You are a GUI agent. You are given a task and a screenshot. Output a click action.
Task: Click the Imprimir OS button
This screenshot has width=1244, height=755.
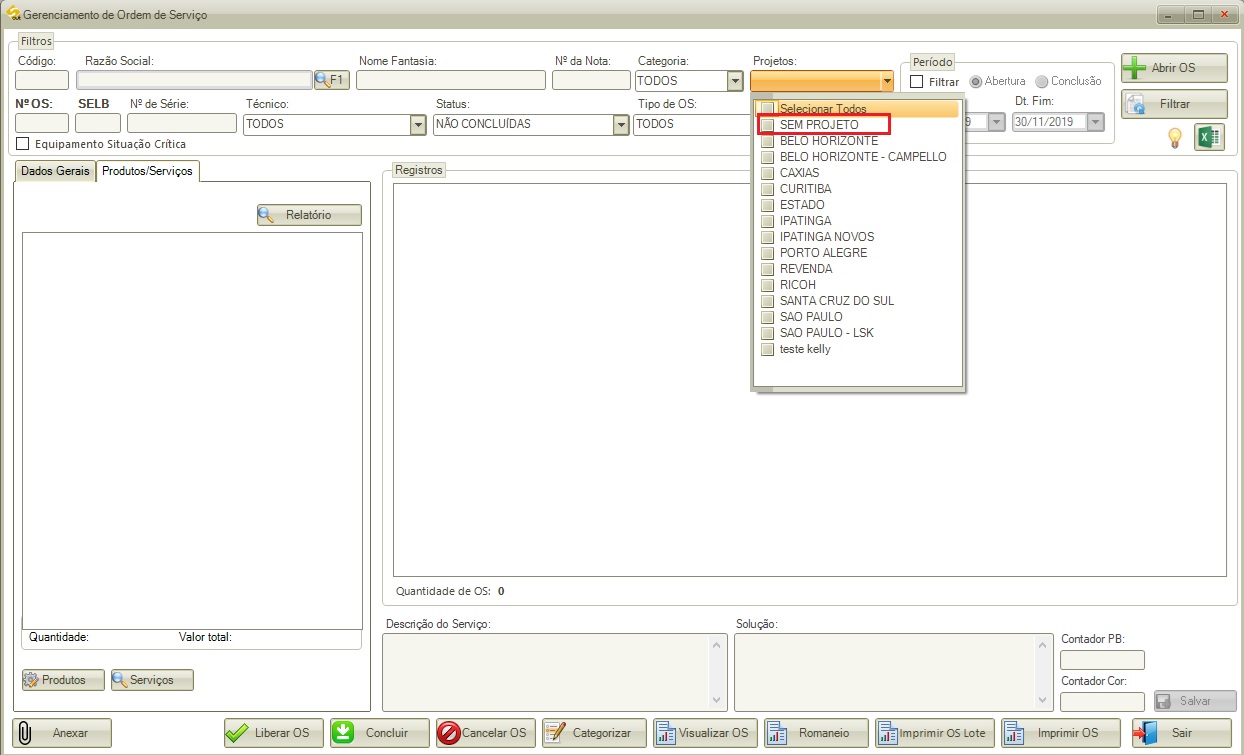tap(1059, 733)
